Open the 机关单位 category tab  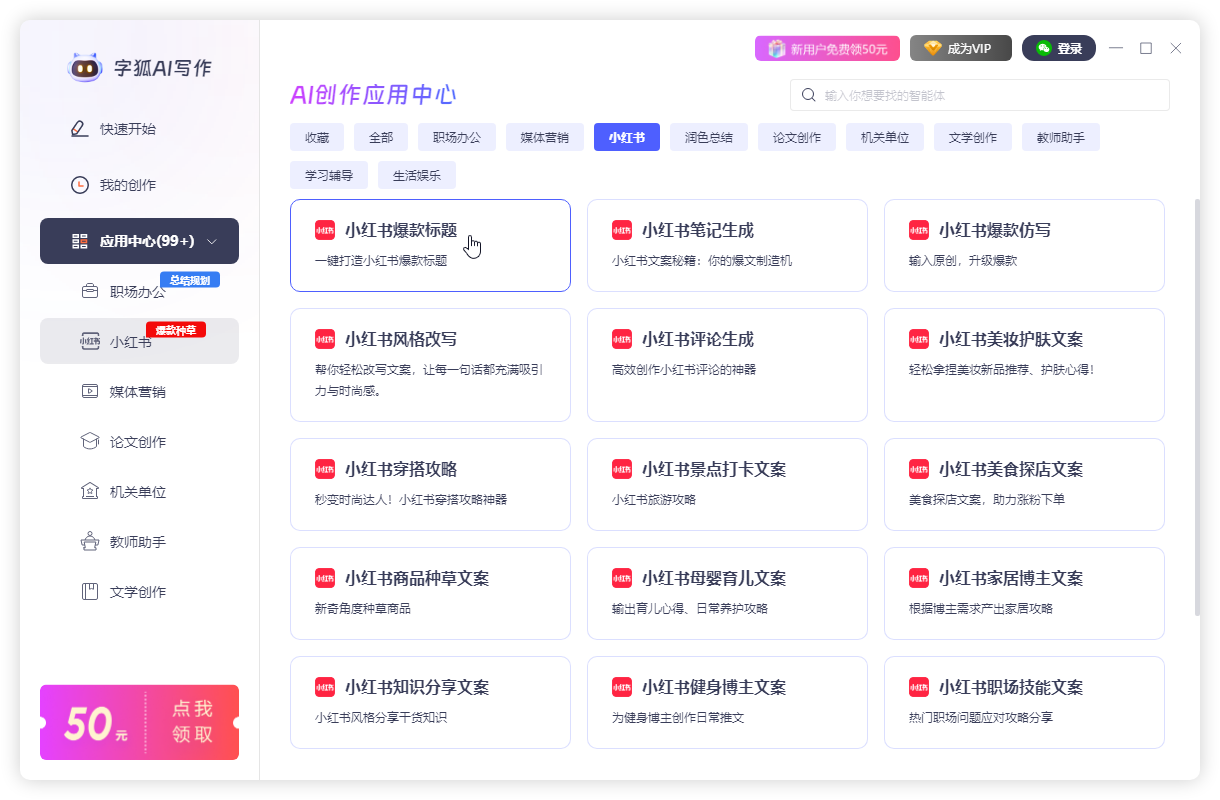pyautogui.click(x=885, y=137)
